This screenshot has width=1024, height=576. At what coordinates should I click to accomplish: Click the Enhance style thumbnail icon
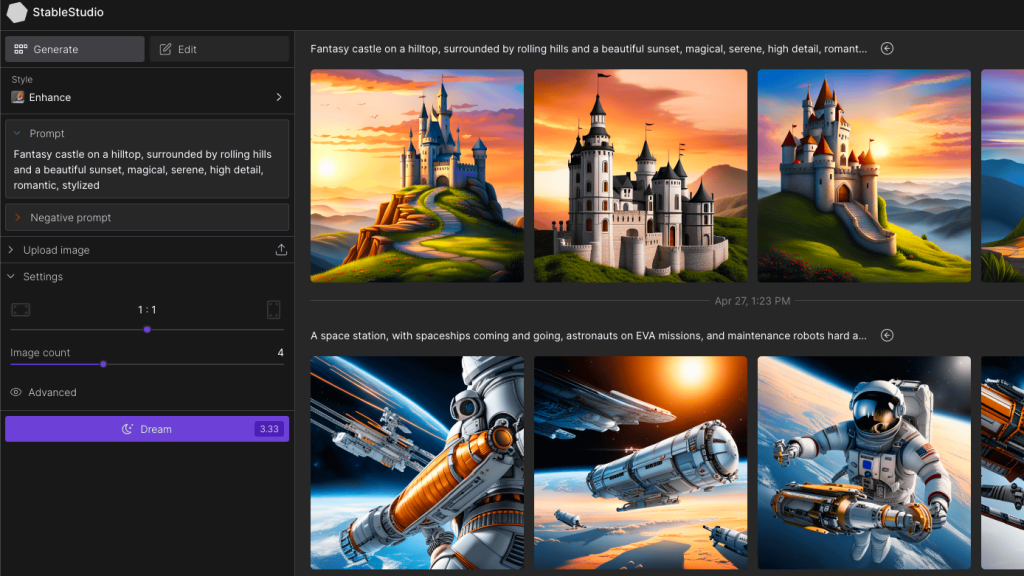(18, 97)
